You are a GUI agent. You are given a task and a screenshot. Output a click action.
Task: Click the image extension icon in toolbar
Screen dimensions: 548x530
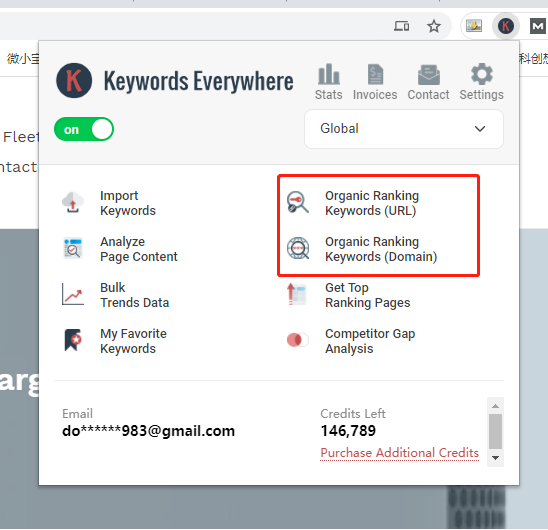pos(474,26)
